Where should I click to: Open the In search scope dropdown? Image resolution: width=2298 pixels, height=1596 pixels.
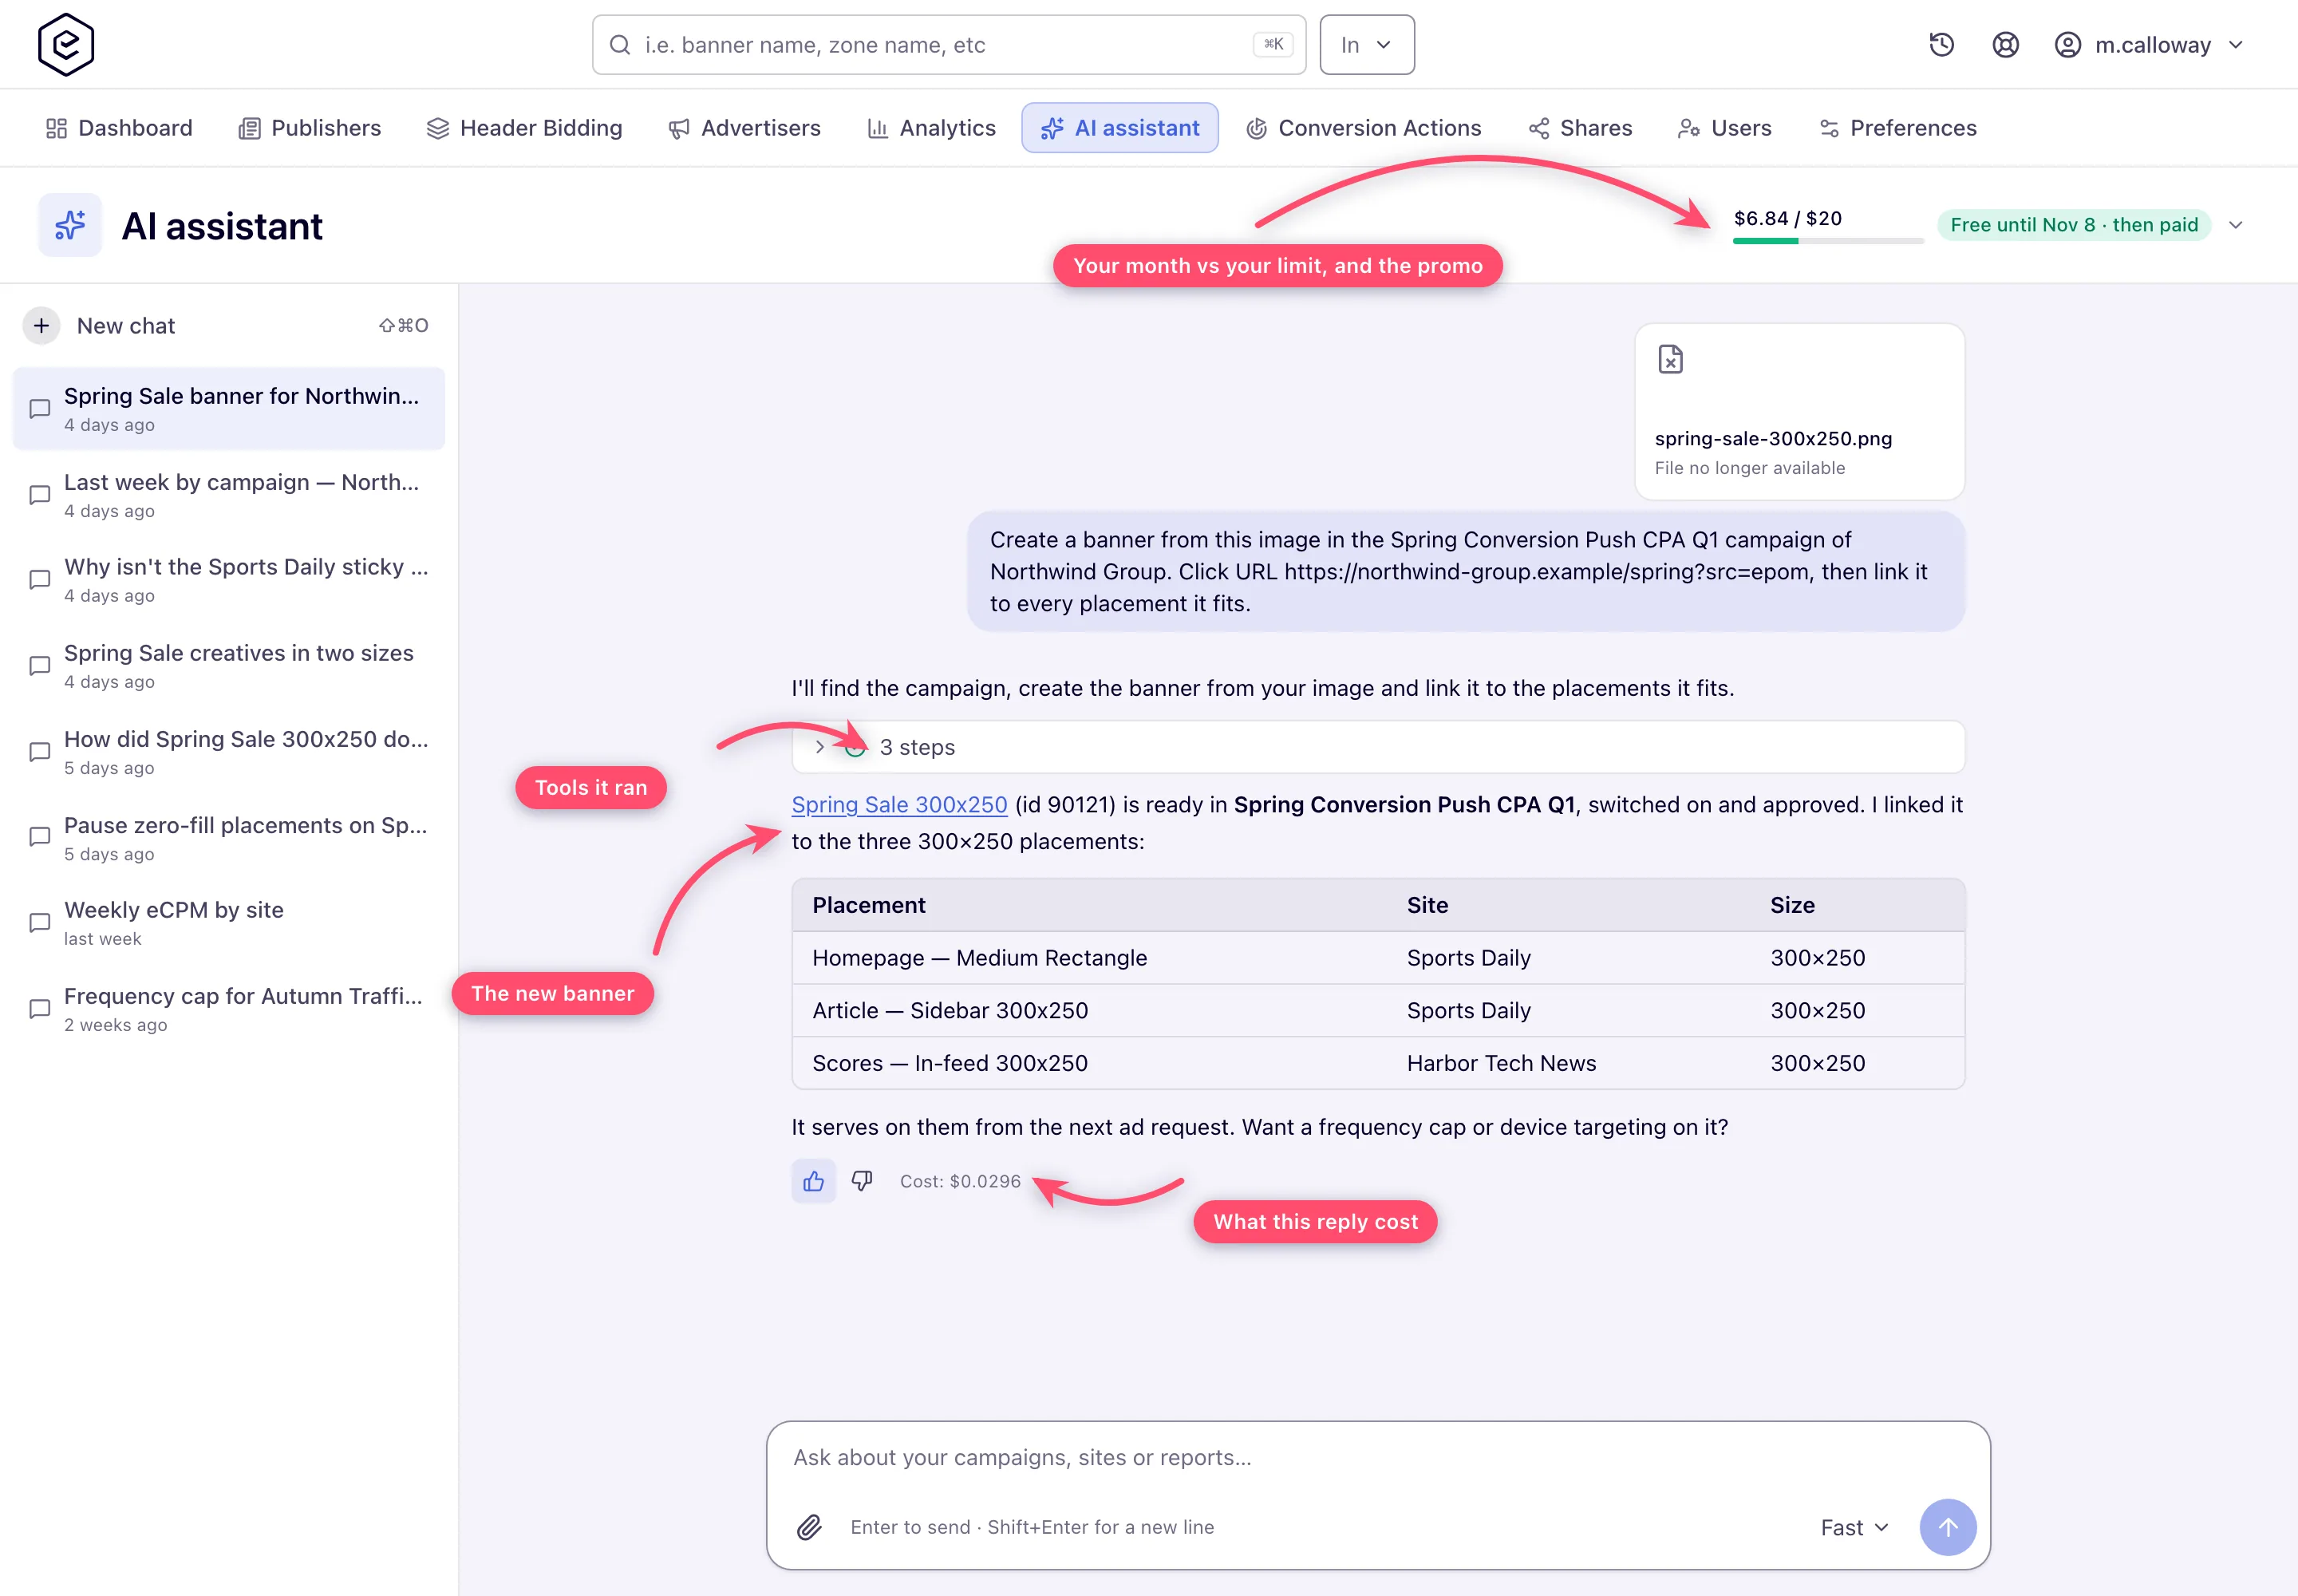[x=1366, y=45]
